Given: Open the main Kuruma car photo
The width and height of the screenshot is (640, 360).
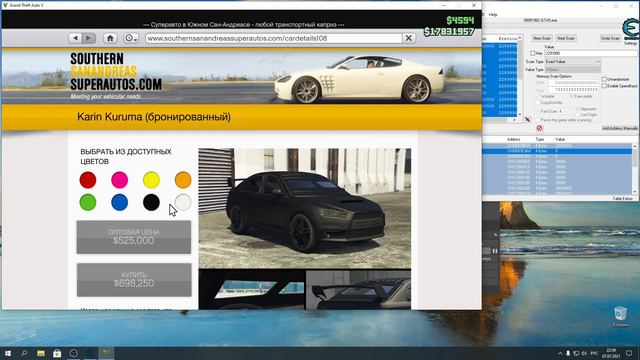Looking at the screenshot, I should (305, 208).
